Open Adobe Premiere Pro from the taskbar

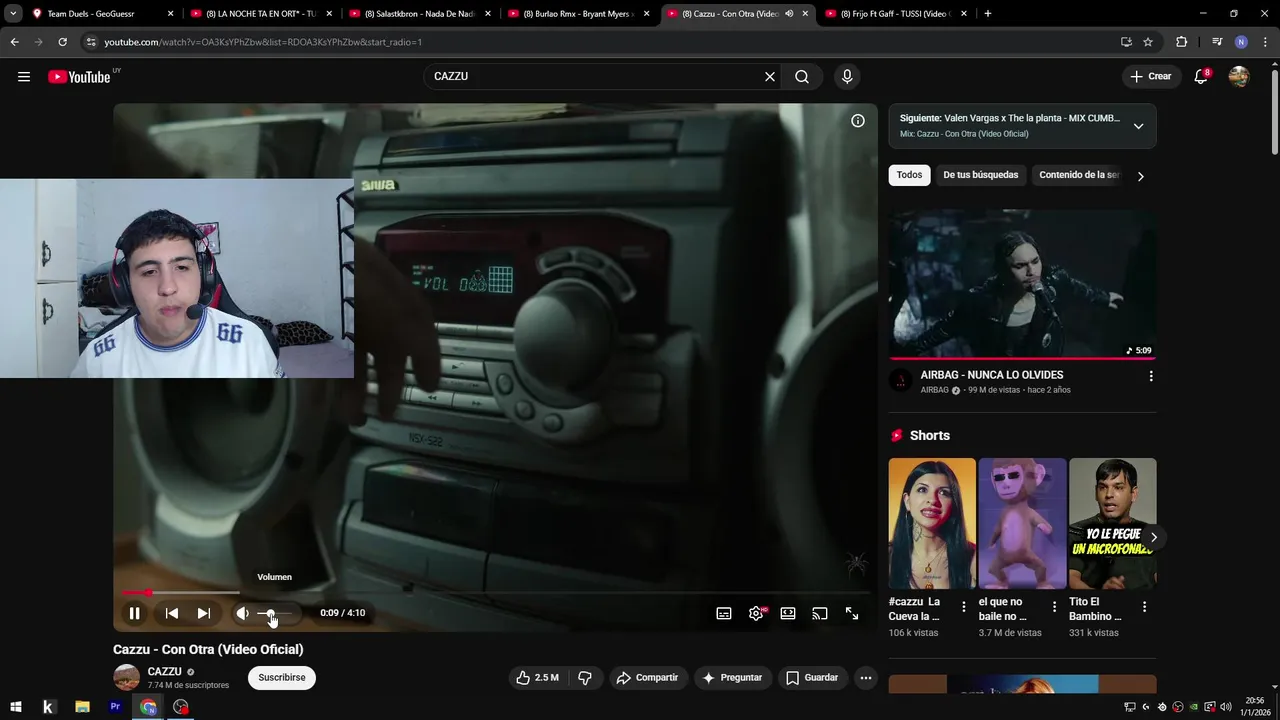click(115, 707)
